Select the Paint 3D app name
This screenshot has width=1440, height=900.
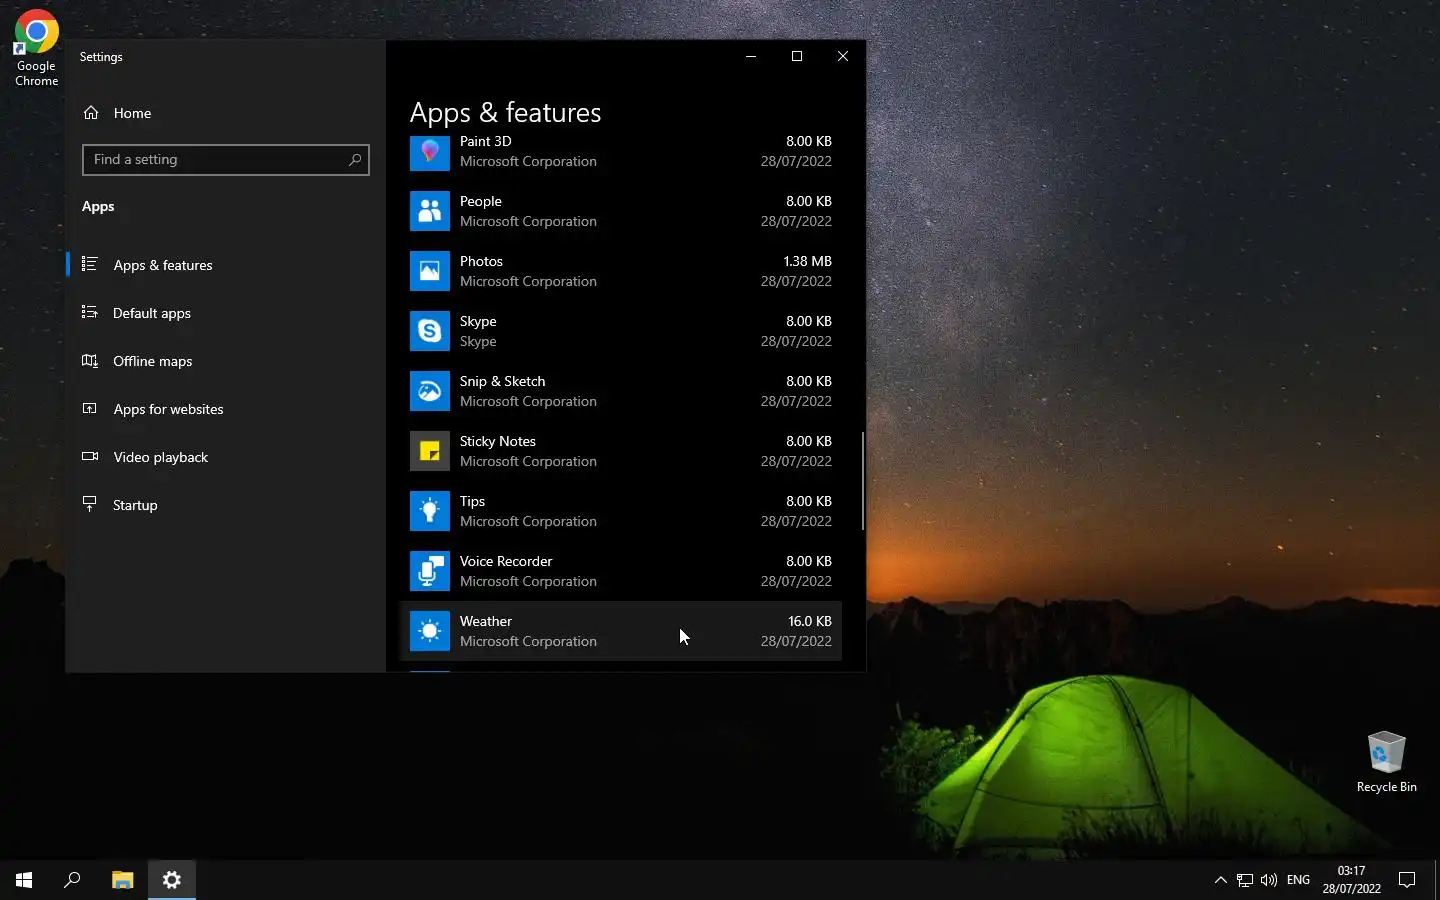[486, 141]
